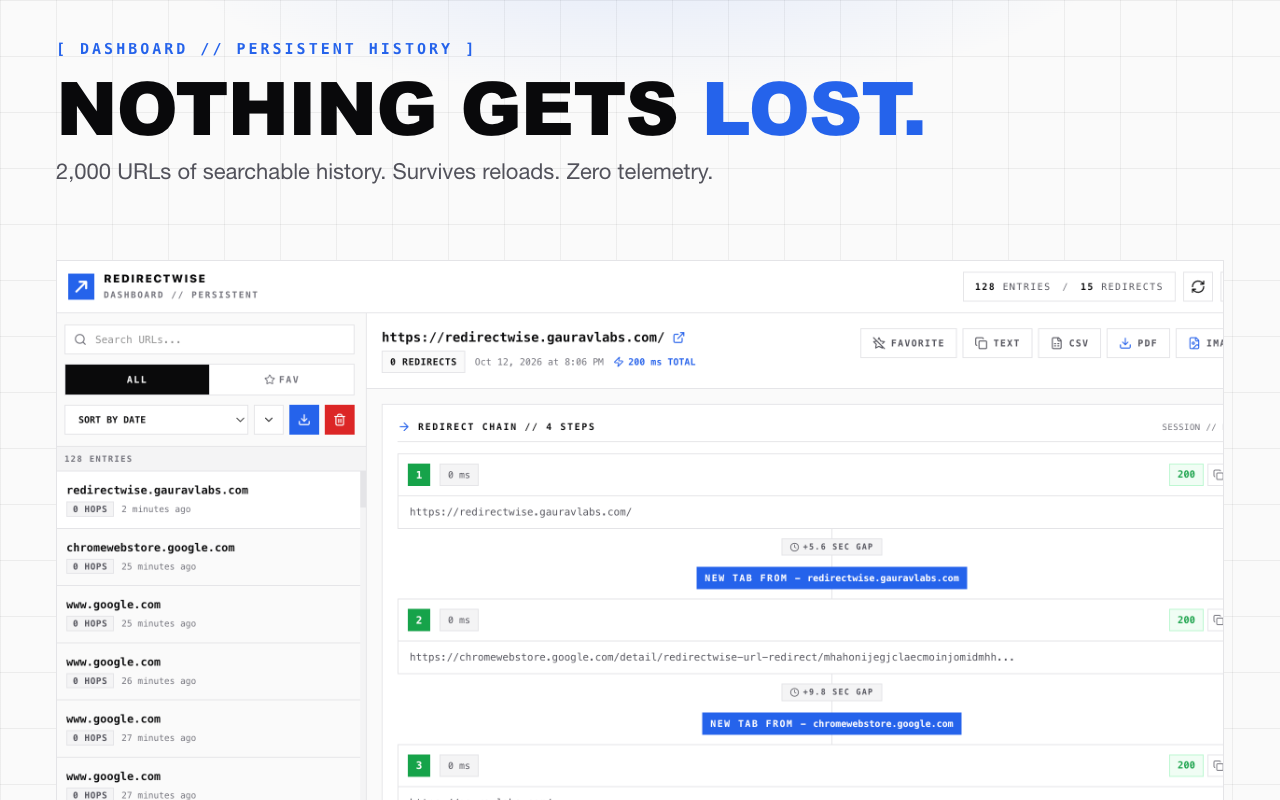Select chromewebstore.google.com history entry

pyautogui.click(x=209, y=557)
